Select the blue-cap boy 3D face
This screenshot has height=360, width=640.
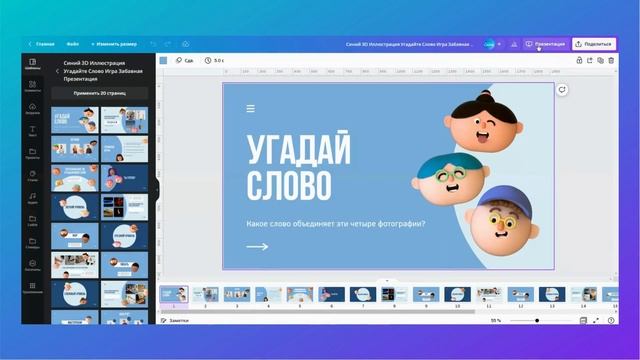(x=502, y=220)
